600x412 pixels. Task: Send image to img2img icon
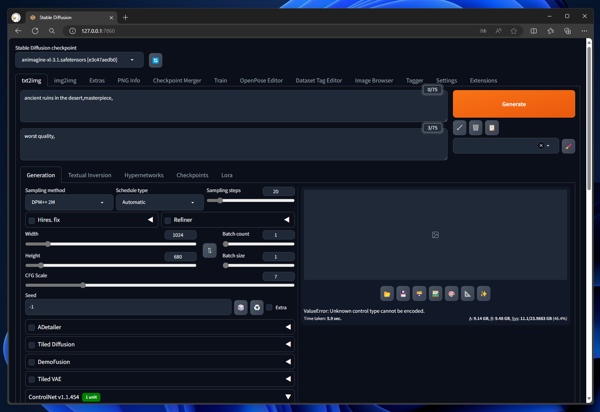435,294
